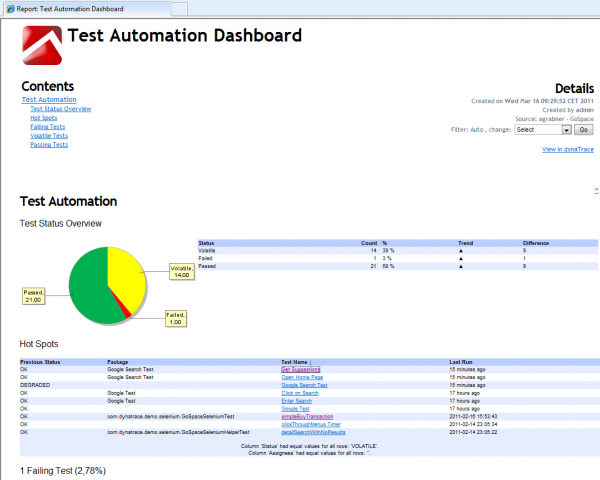Click the Count column header

click(369, 243)
